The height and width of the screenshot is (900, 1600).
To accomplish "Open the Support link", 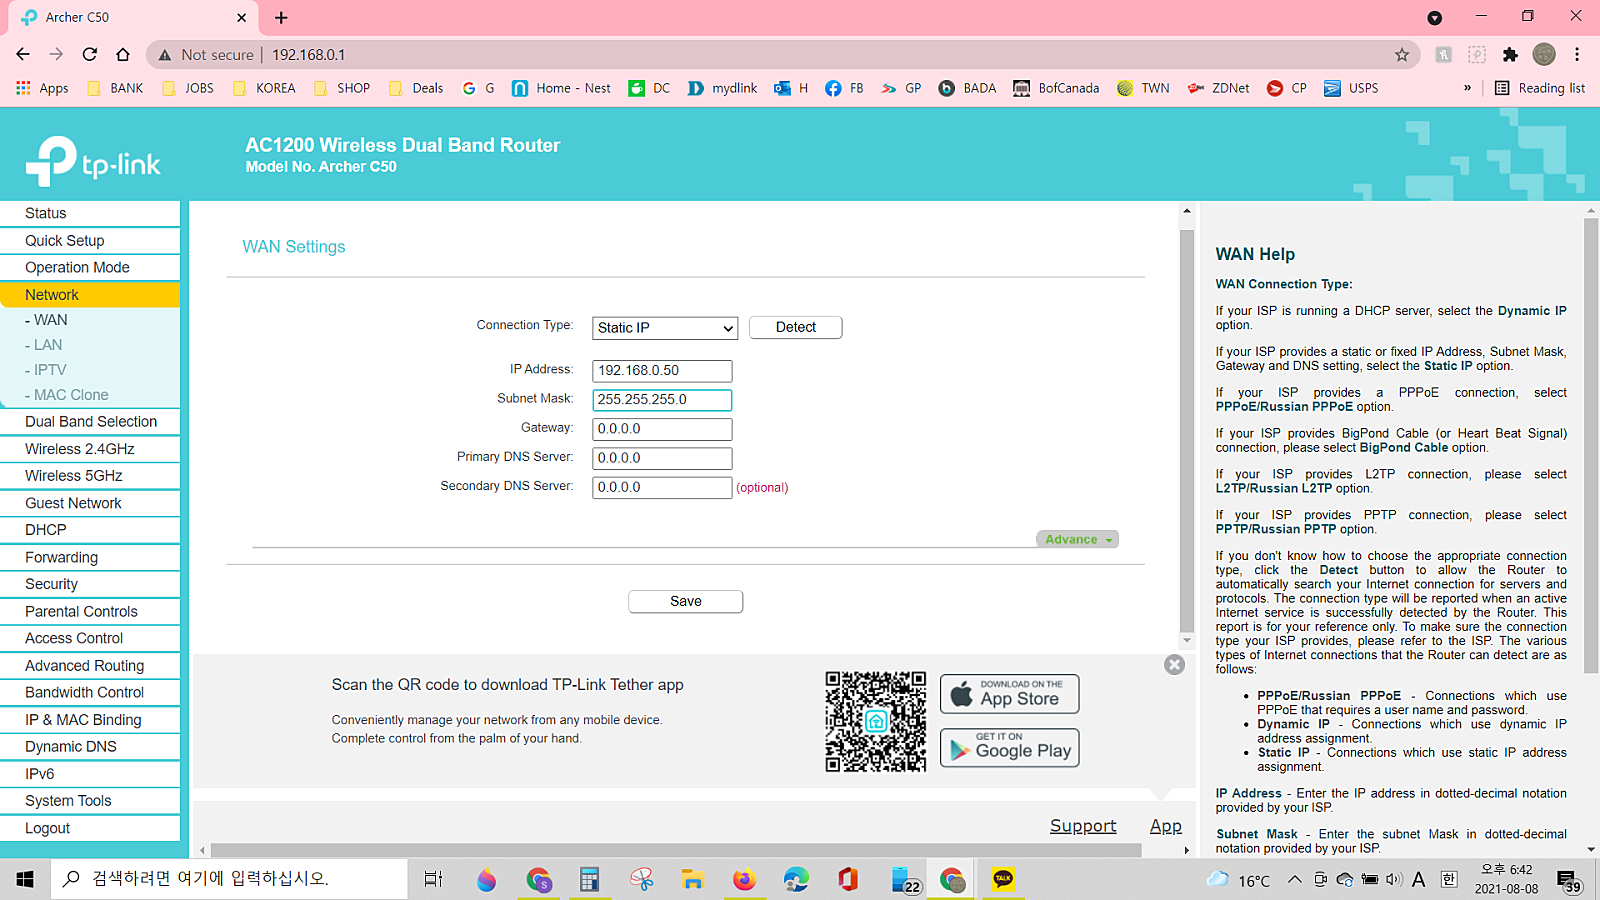I will pos(1082,826).
